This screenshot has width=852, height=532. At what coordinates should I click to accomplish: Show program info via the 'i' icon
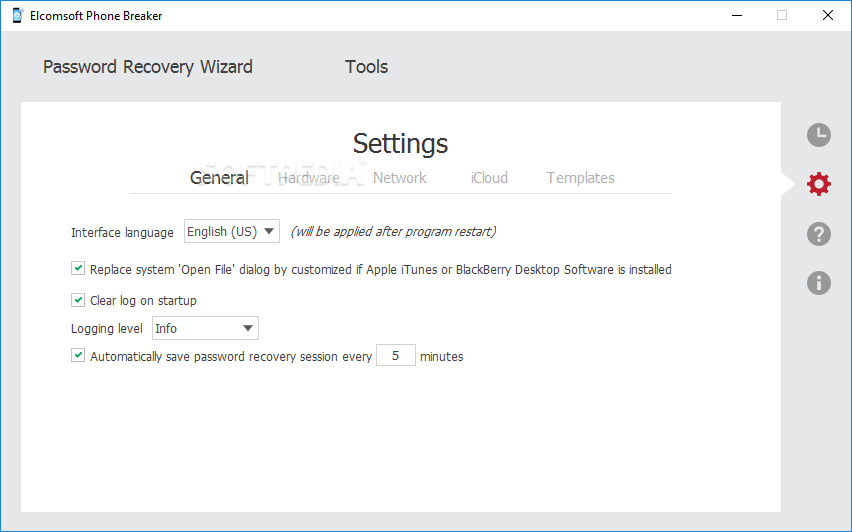(x=819, y=283)
